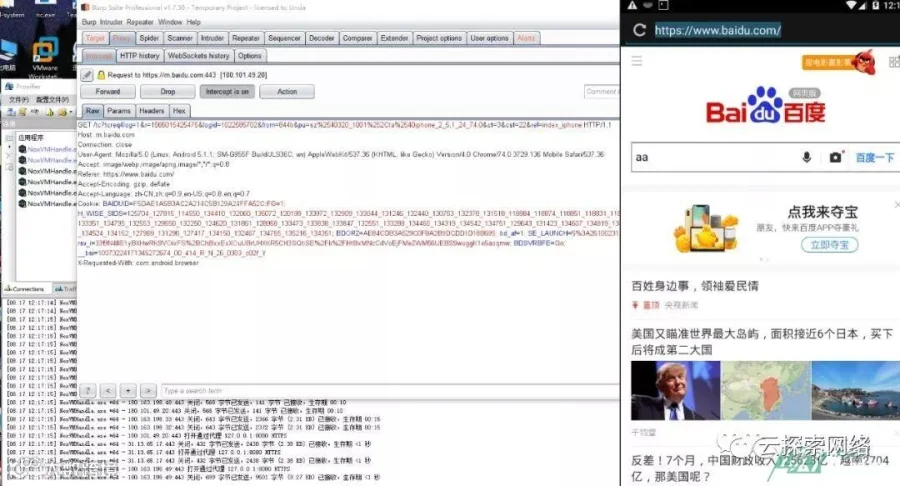
Task: Tap the camera icon in the Baidu search box
Action: coord(836,157)
